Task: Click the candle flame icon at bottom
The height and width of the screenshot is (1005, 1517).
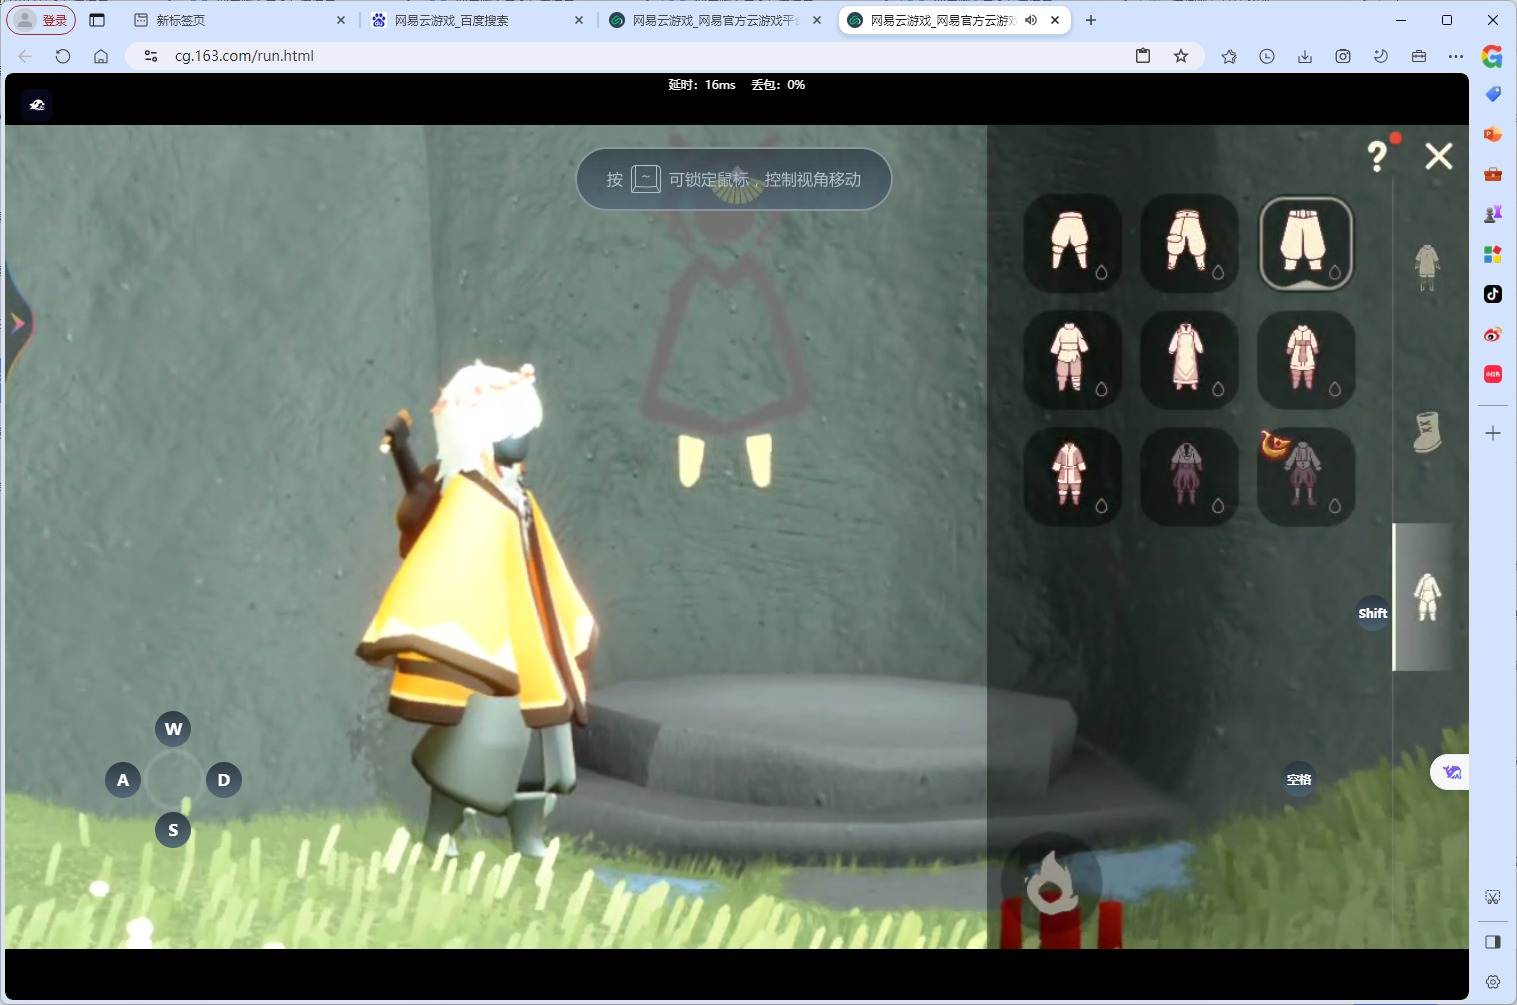Action: point(1051,882)
